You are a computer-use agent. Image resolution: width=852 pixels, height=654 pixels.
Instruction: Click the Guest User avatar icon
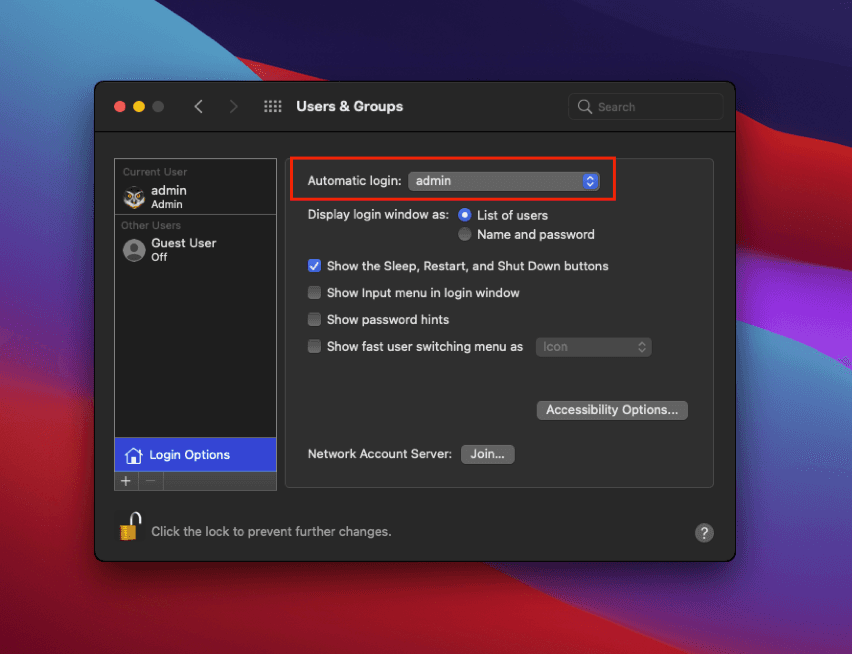point(134,249)
